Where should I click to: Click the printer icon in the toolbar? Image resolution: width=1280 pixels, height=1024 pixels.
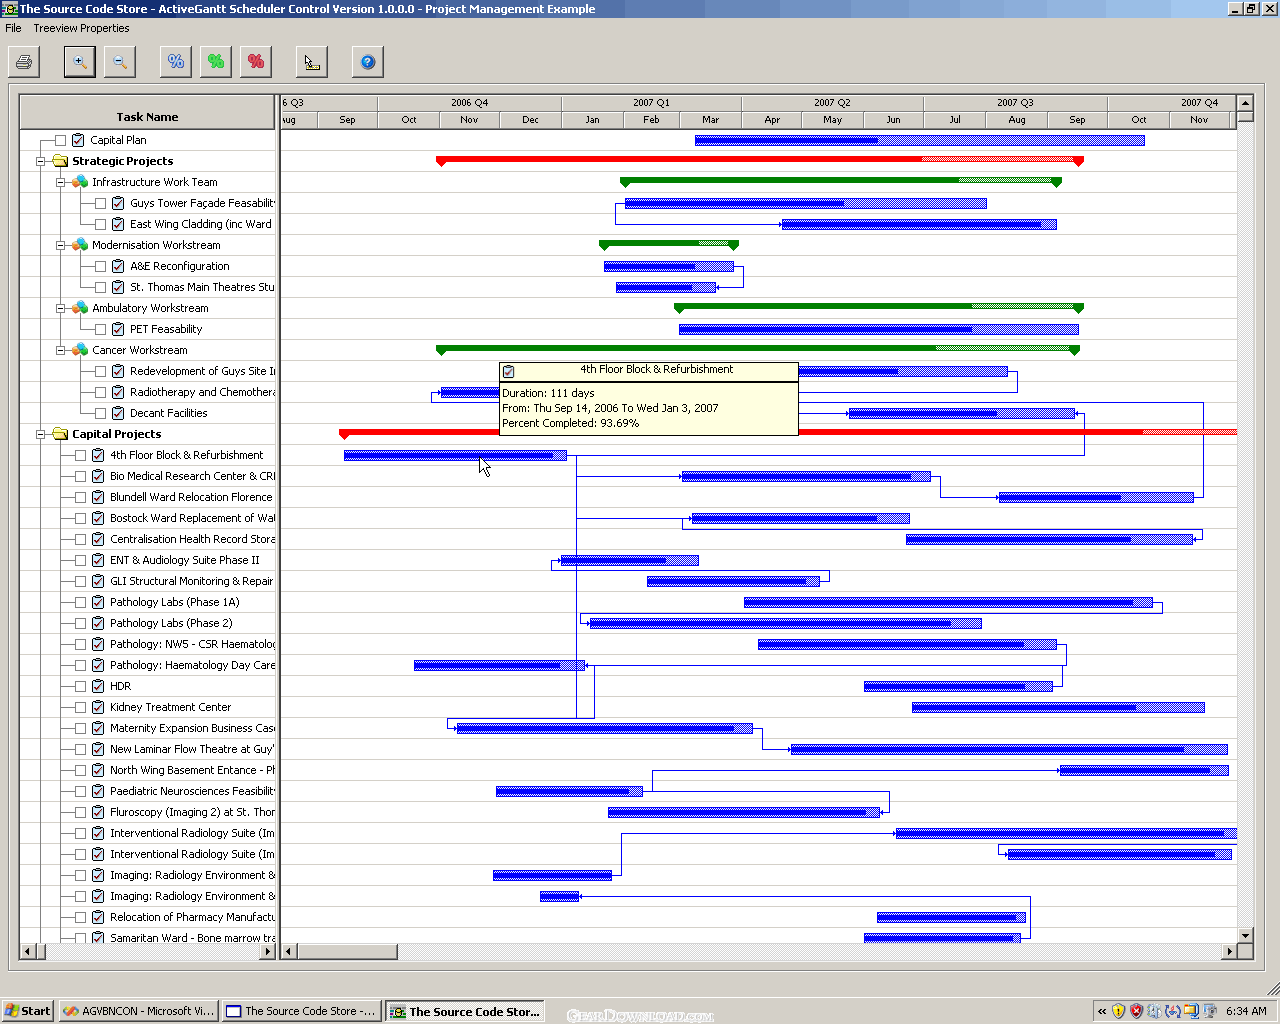click(x=24, y=62)
